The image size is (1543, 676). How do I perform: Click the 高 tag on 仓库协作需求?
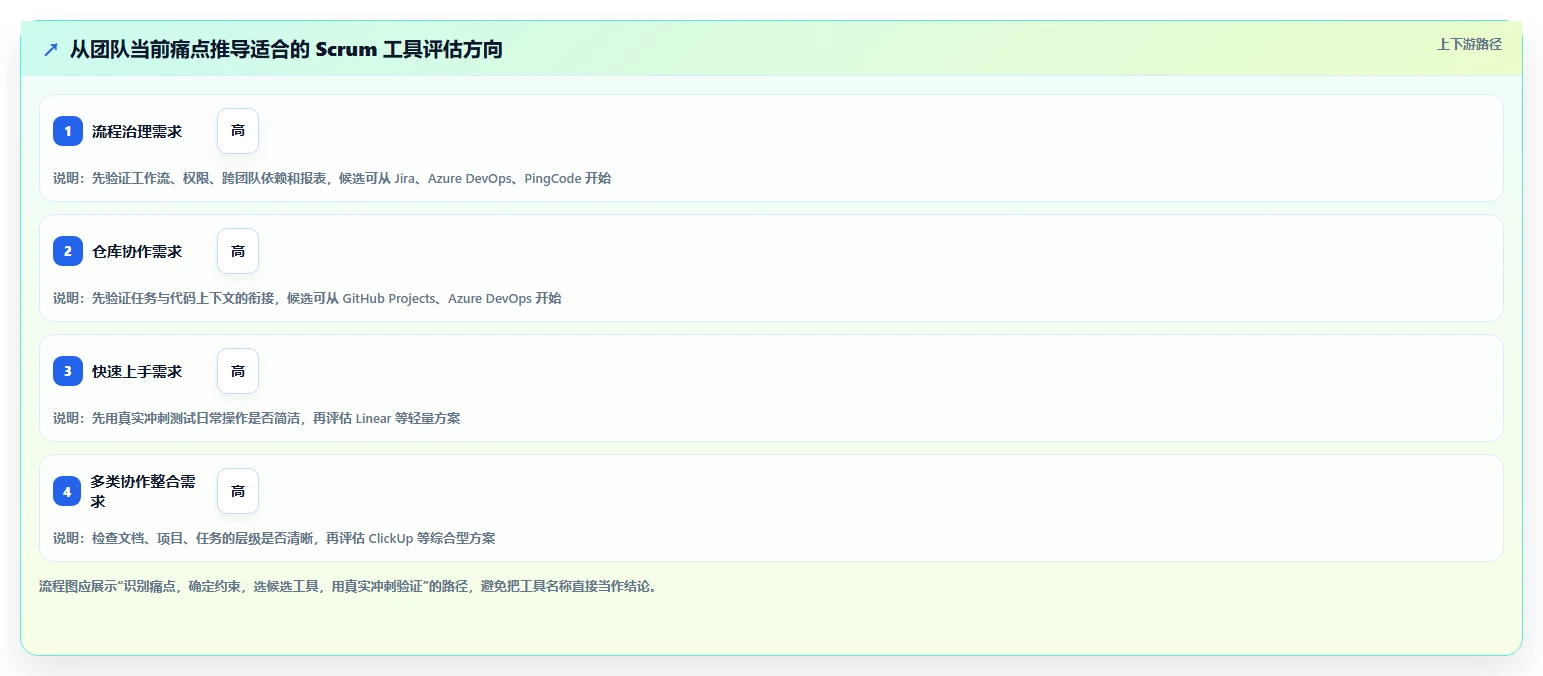tap(238, 251)
